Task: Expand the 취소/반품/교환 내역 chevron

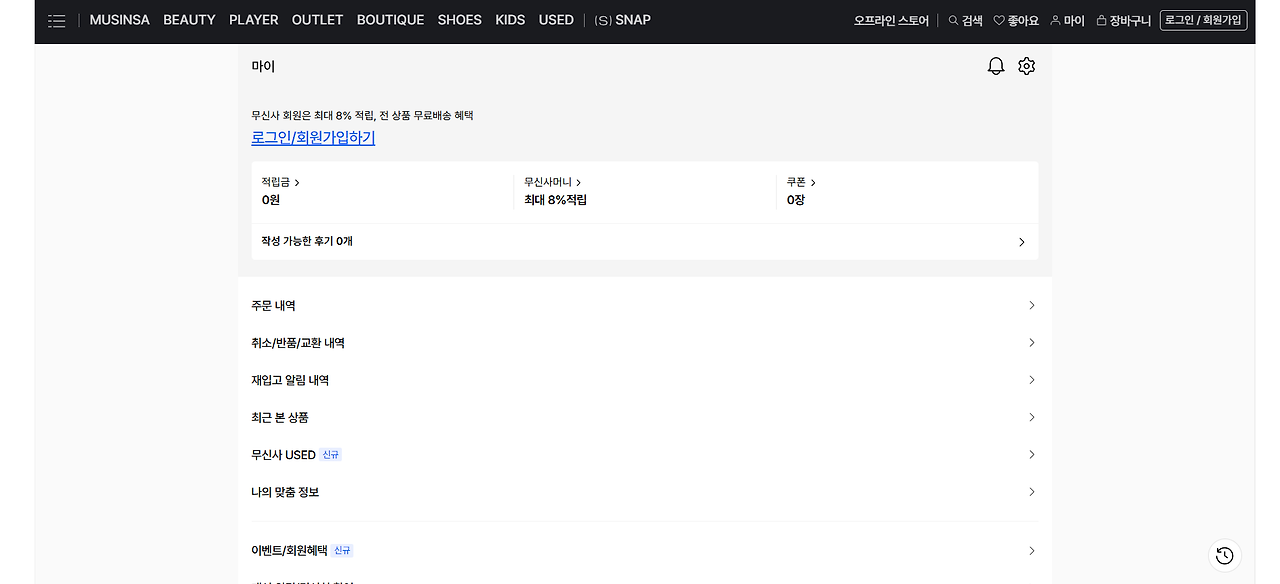Action: (1032, 343)
